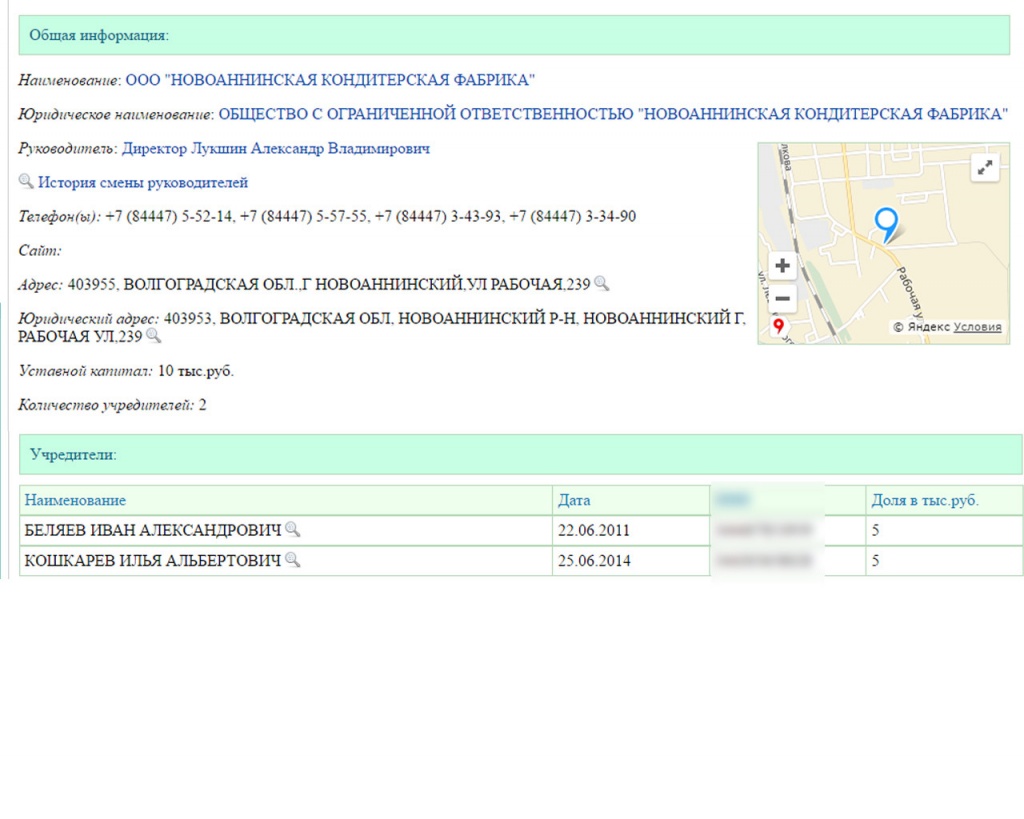Click the Яндекс copyright label on the map
The image size is (1024, 819).
coord(921,327)
